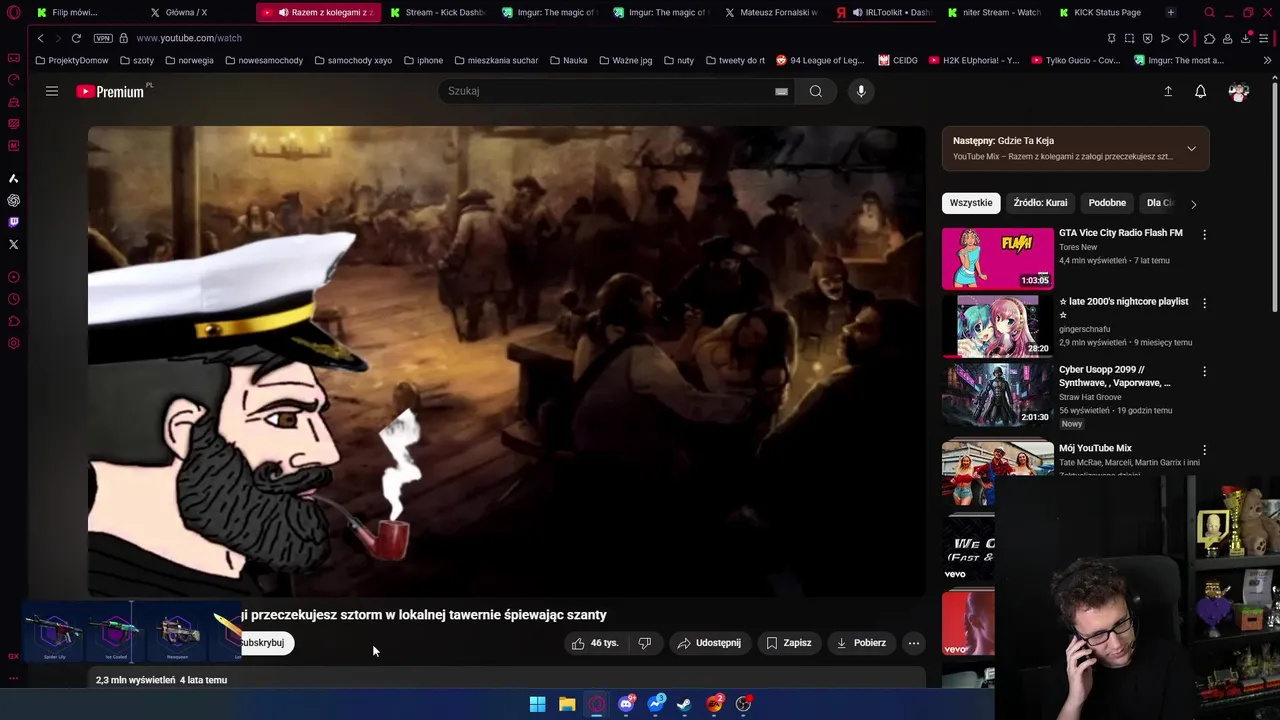Open Opera sidebar settings gear
1280x720 pixels.
coord(13,343)
